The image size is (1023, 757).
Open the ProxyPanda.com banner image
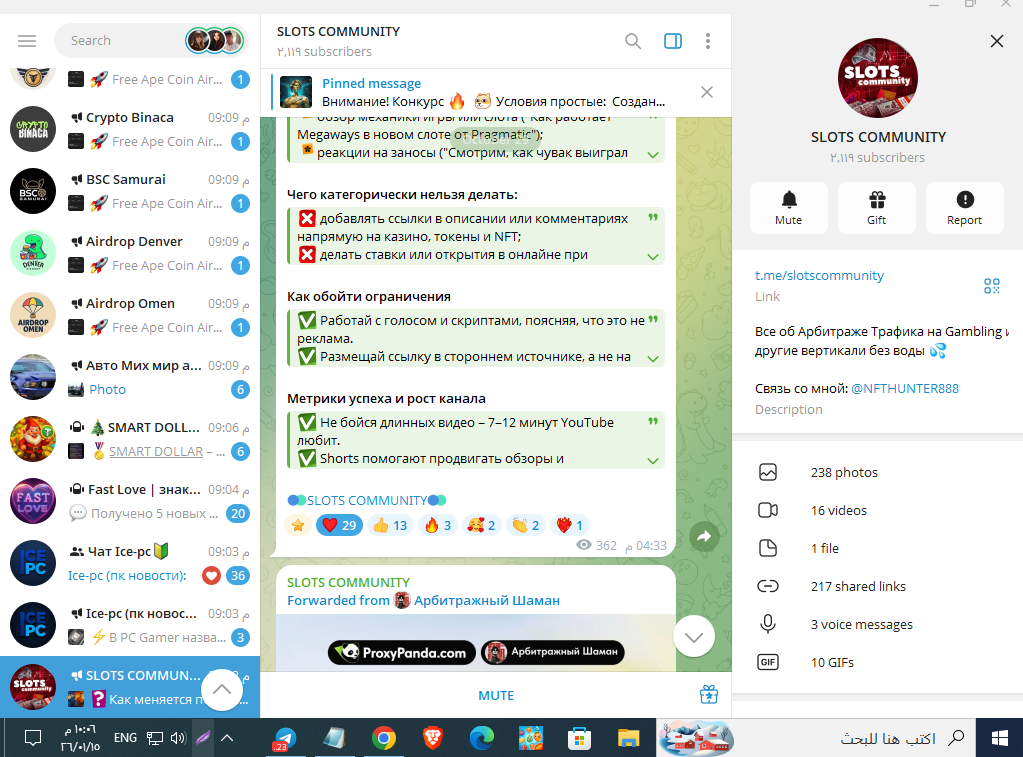(x=476, y=643)
